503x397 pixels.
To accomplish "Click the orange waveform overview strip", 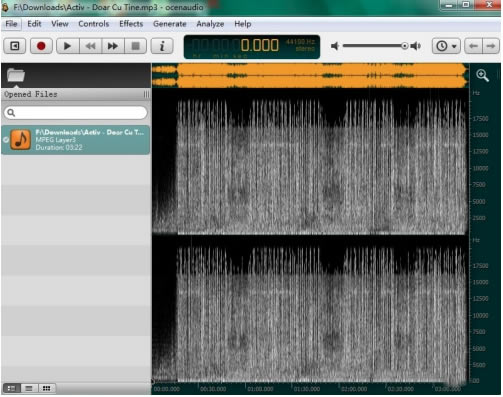I will point(310,75).
